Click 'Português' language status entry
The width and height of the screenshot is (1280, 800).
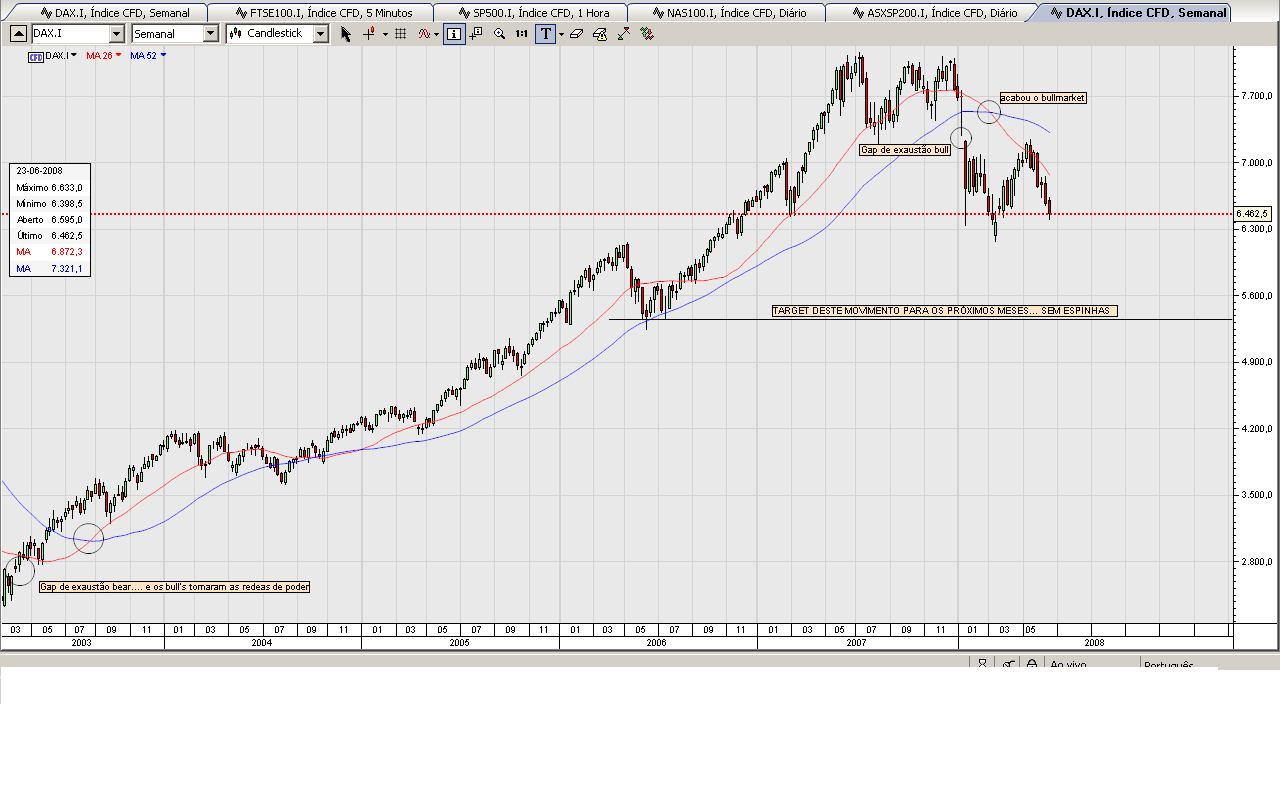coord(1168,664)
